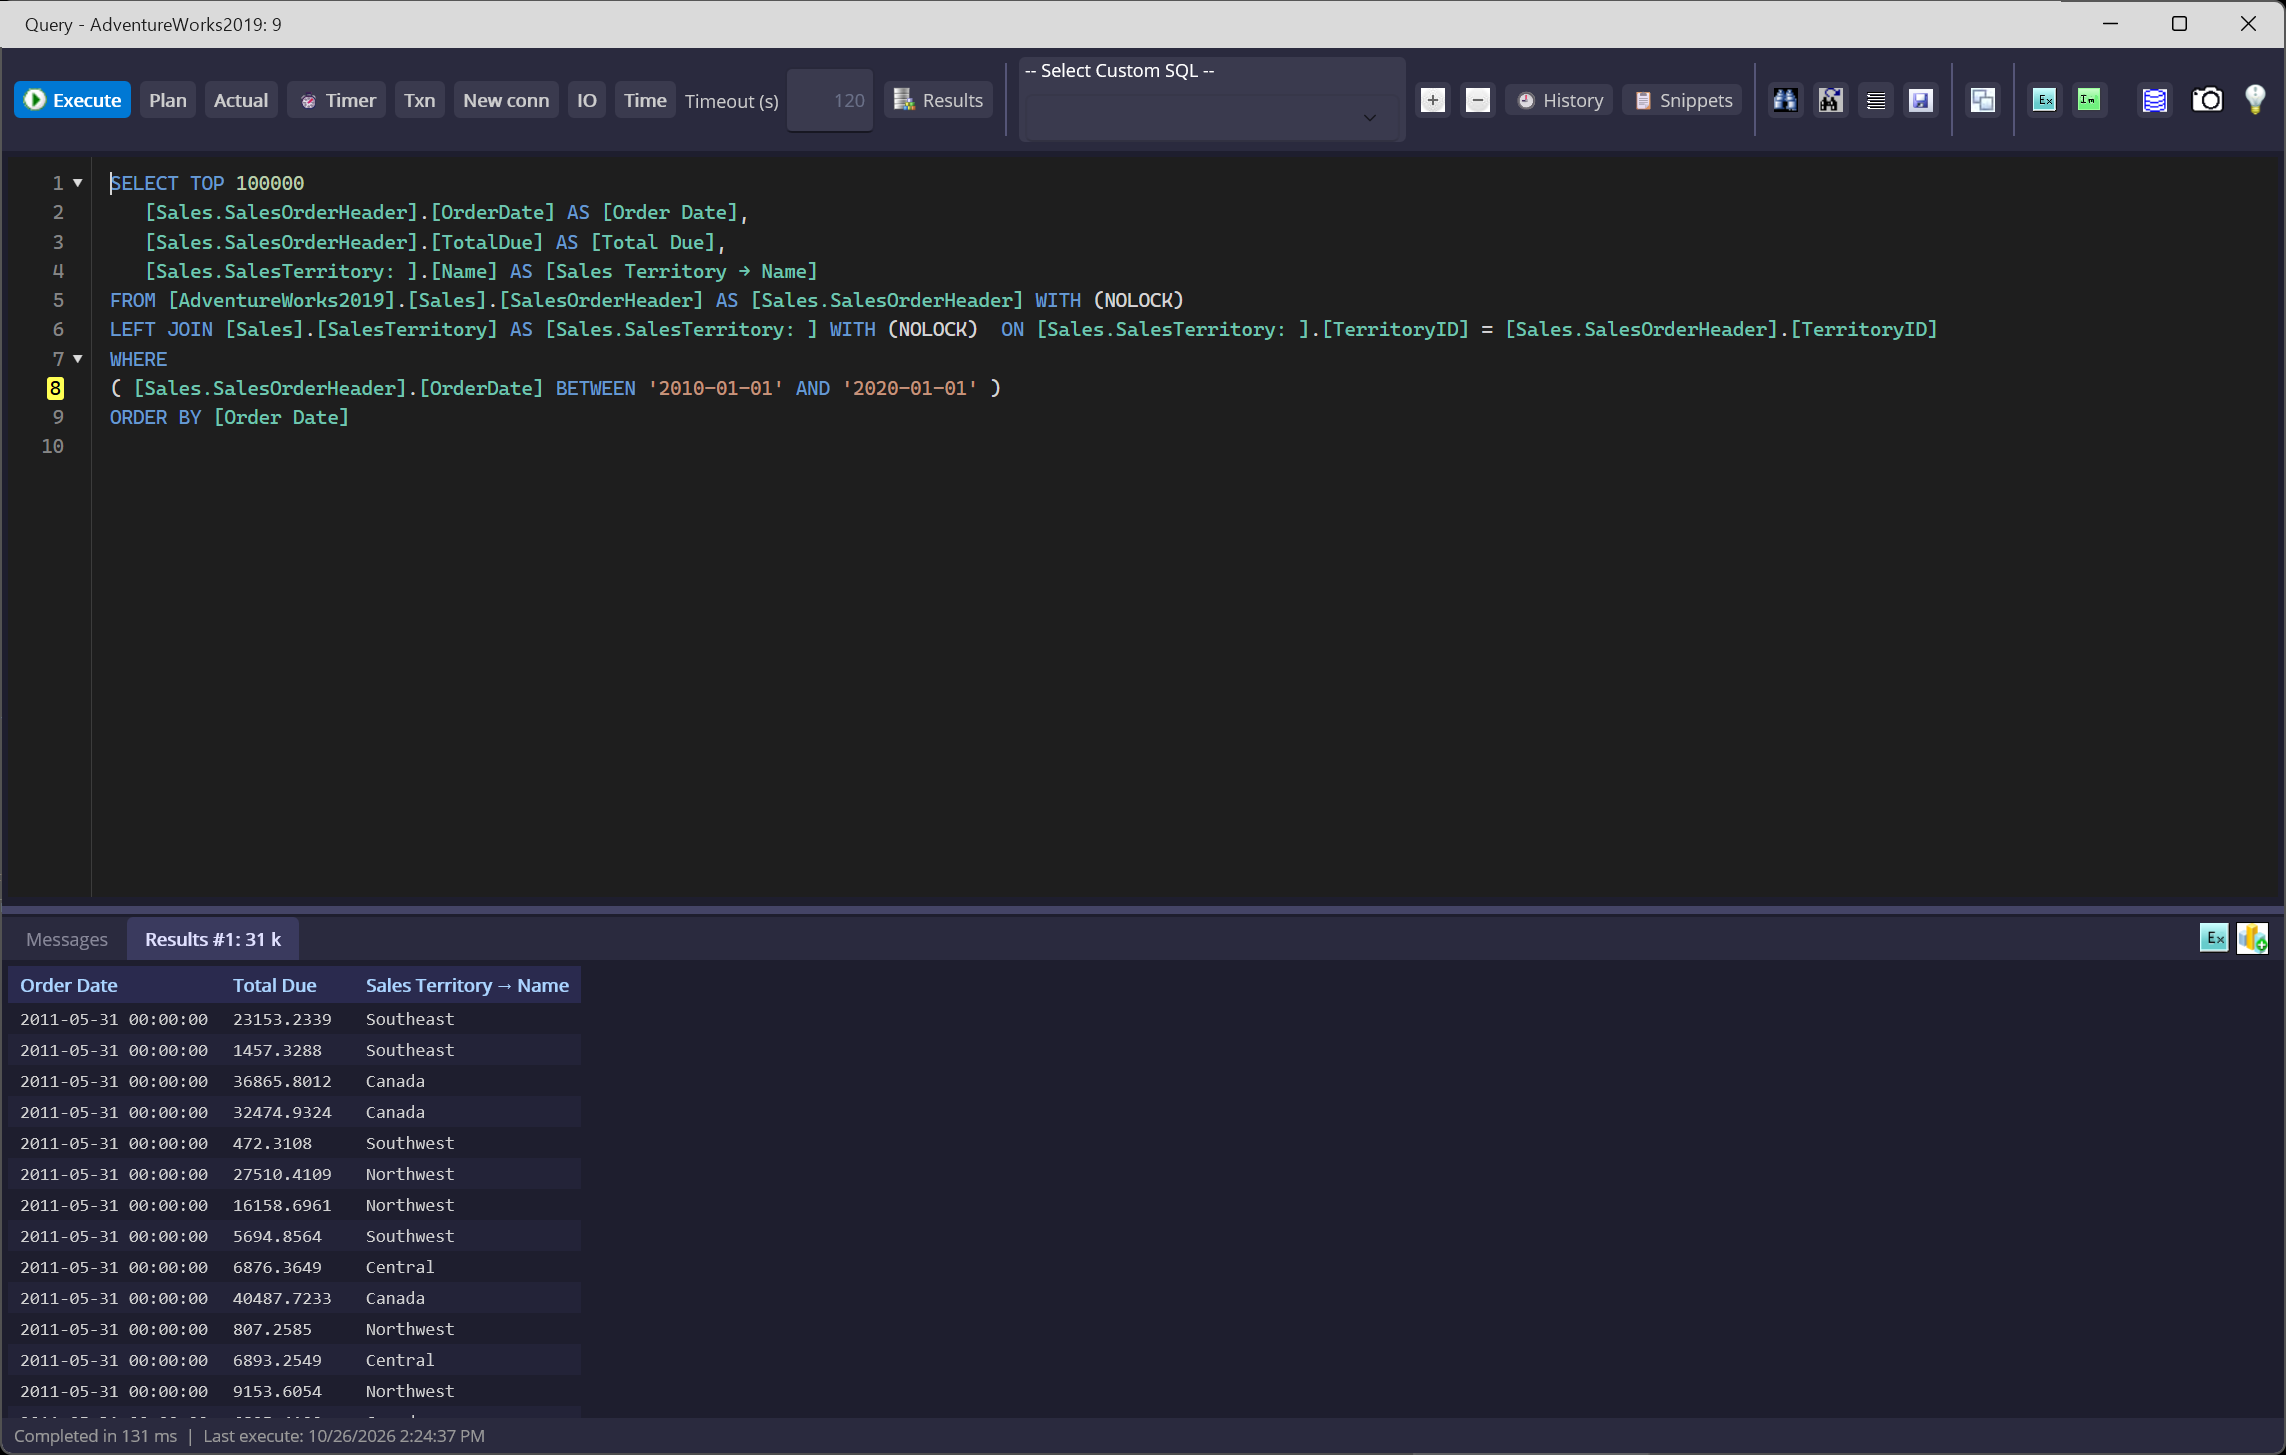The height and width of the screenshot is (1455, 2286).
Task: Toggle the Txn transaction option
Action: click(420, 100)
